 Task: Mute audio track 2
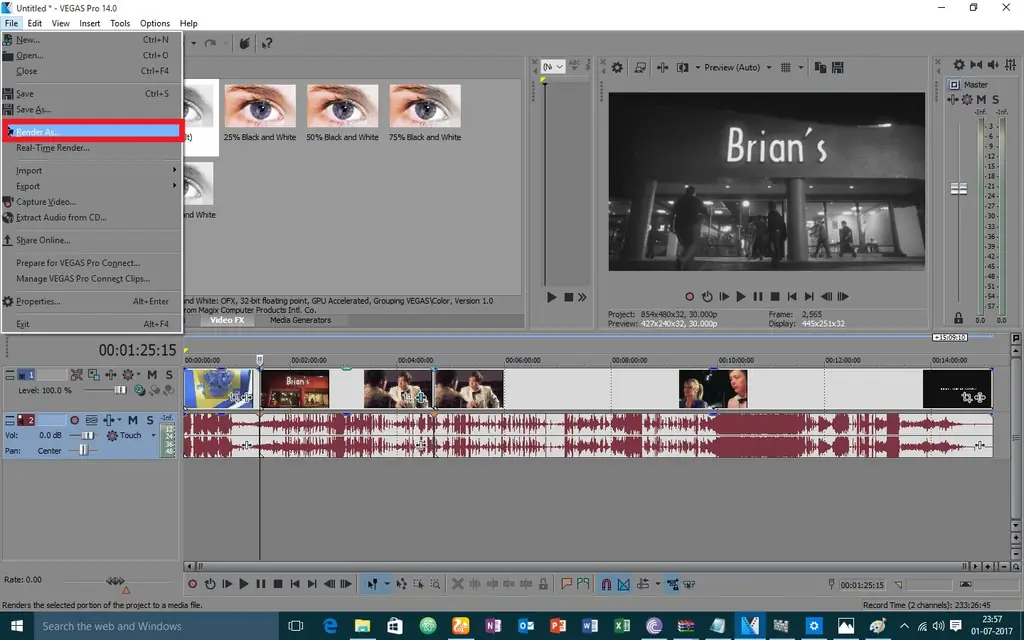point(133,420)
